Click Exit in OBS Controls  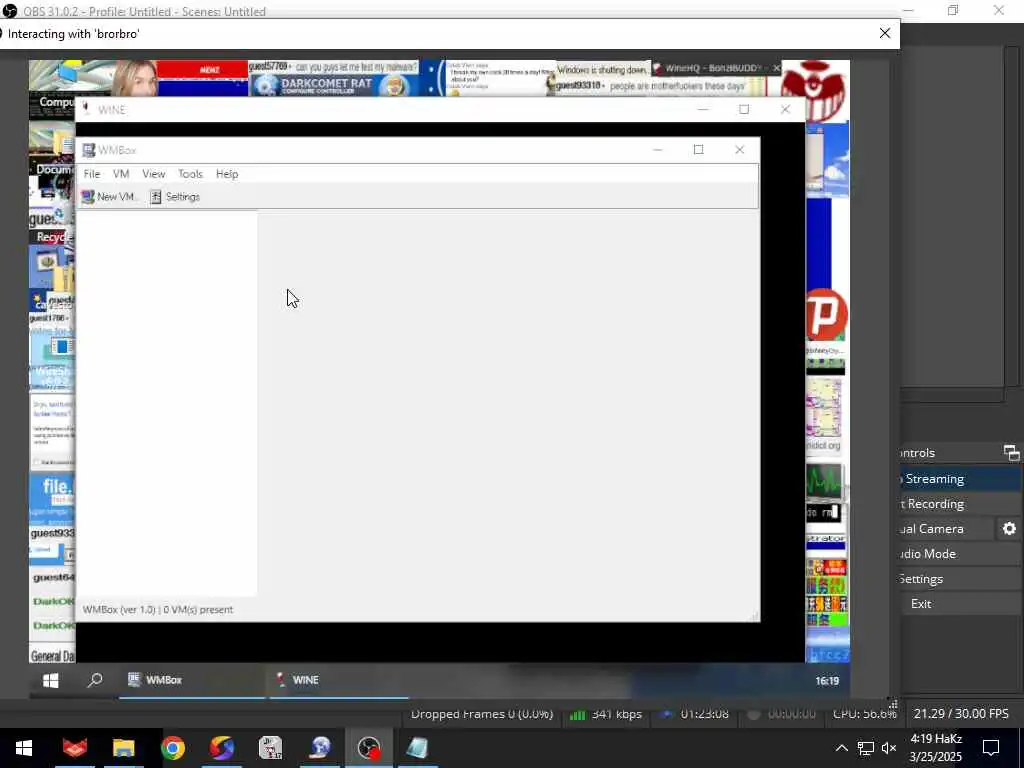click(959, 603)
